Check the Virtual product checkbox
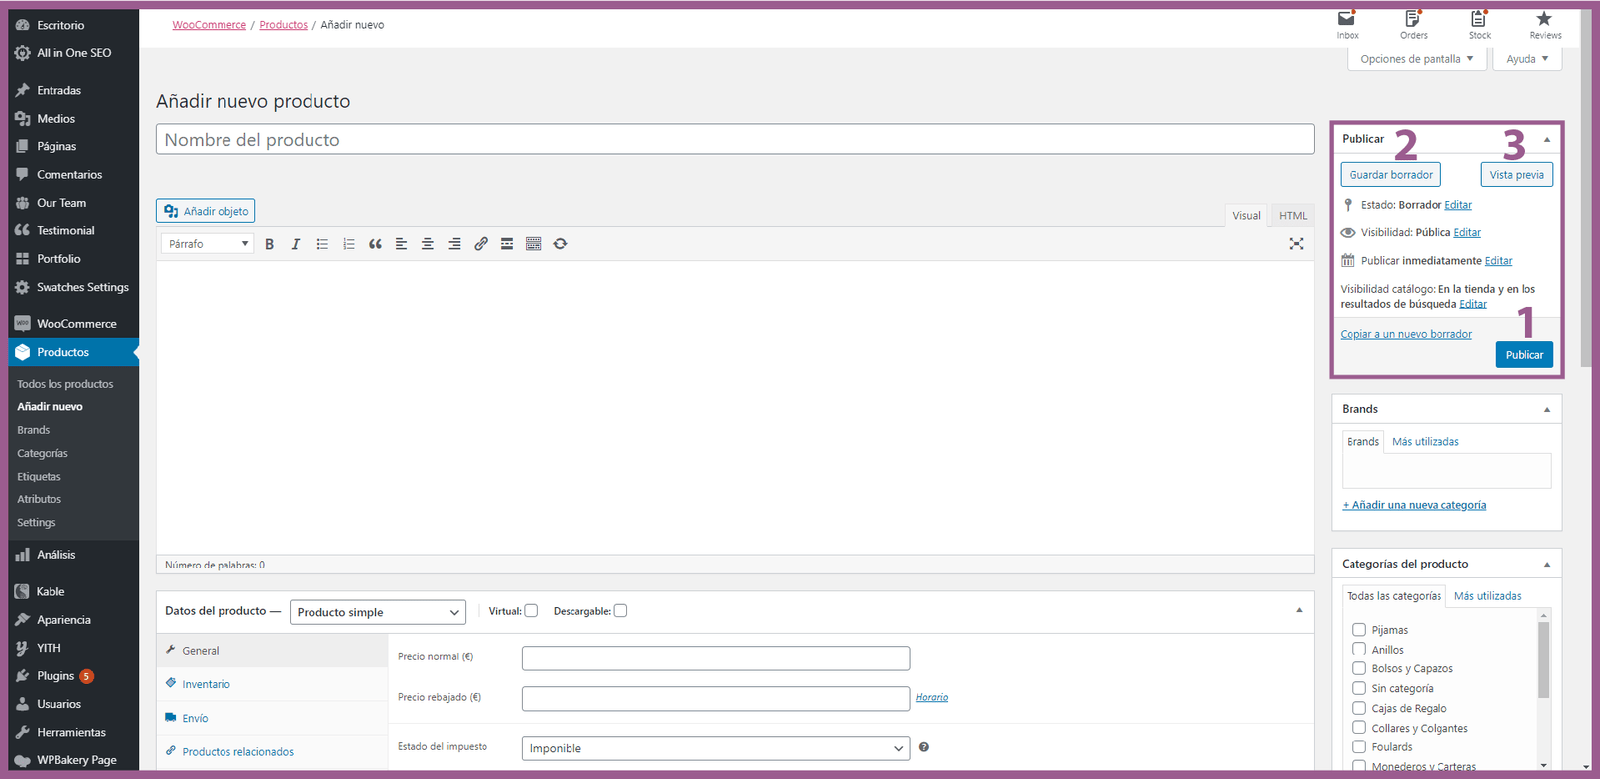 [x=531, y=611]
